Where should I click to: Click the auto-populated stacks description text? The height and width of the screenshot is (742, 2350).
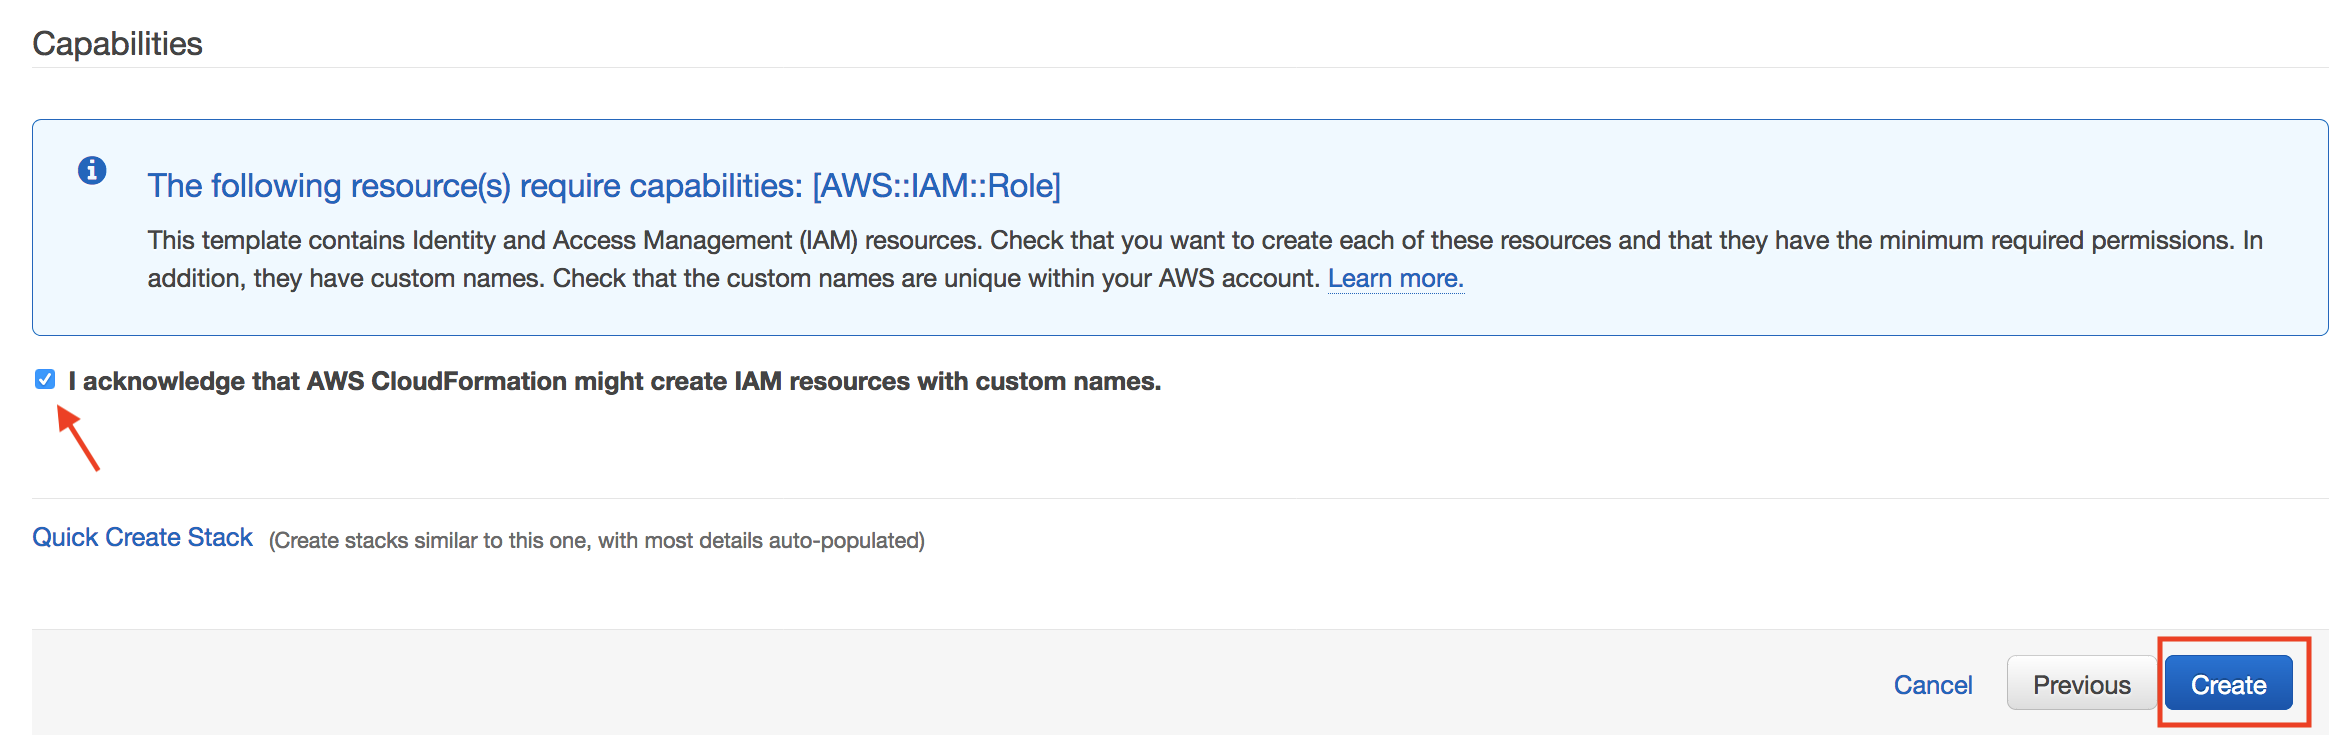(x=597, y=540)
